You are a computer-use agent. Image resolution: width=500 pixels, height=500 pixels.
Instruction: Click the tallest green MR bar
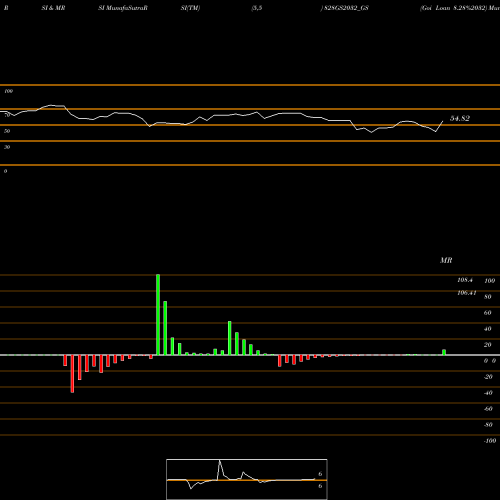tap(158, 315)
